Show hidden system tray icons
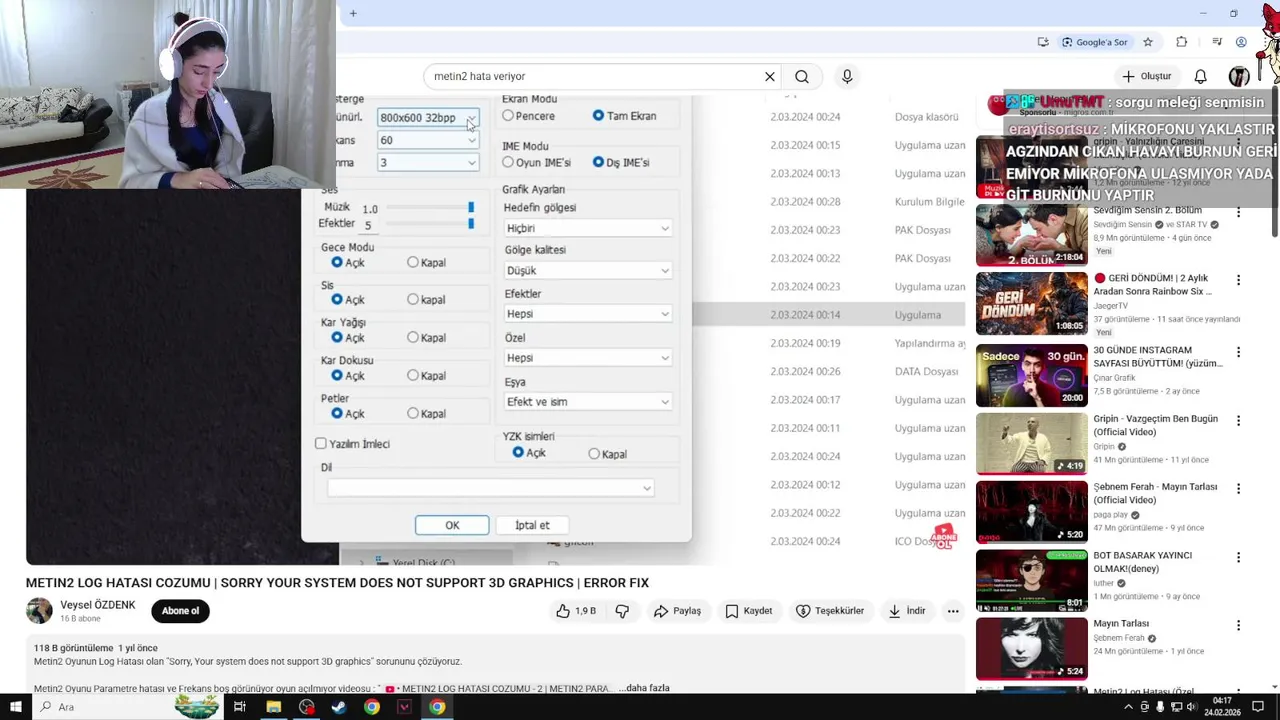 1129,707
